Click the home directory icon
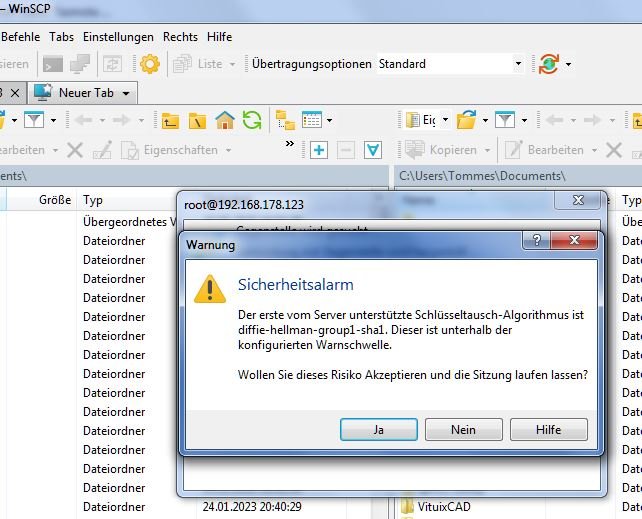The width and height of the screenshot is (642, 519). (x=225, y=121)
